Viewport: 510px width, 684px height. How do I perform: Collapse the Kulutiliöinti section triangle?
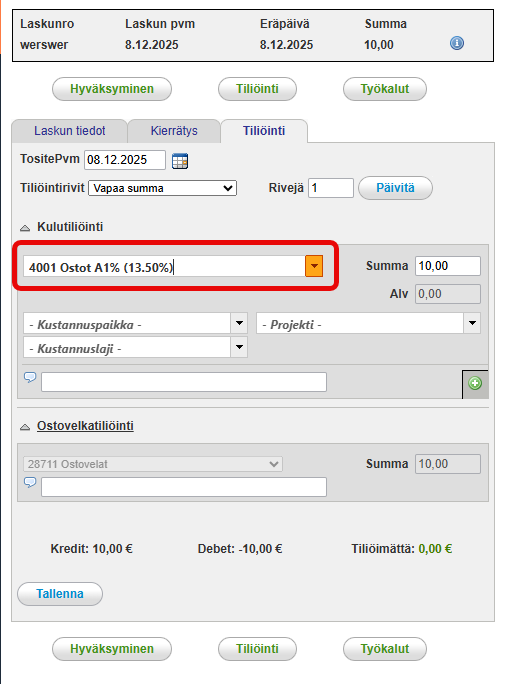pos(25,228)
